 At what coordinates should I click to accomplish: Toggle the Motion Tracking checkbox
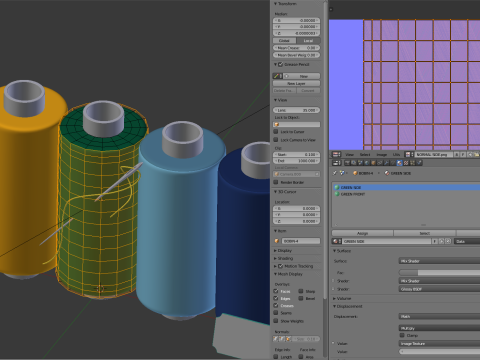[x=280, y=266]
